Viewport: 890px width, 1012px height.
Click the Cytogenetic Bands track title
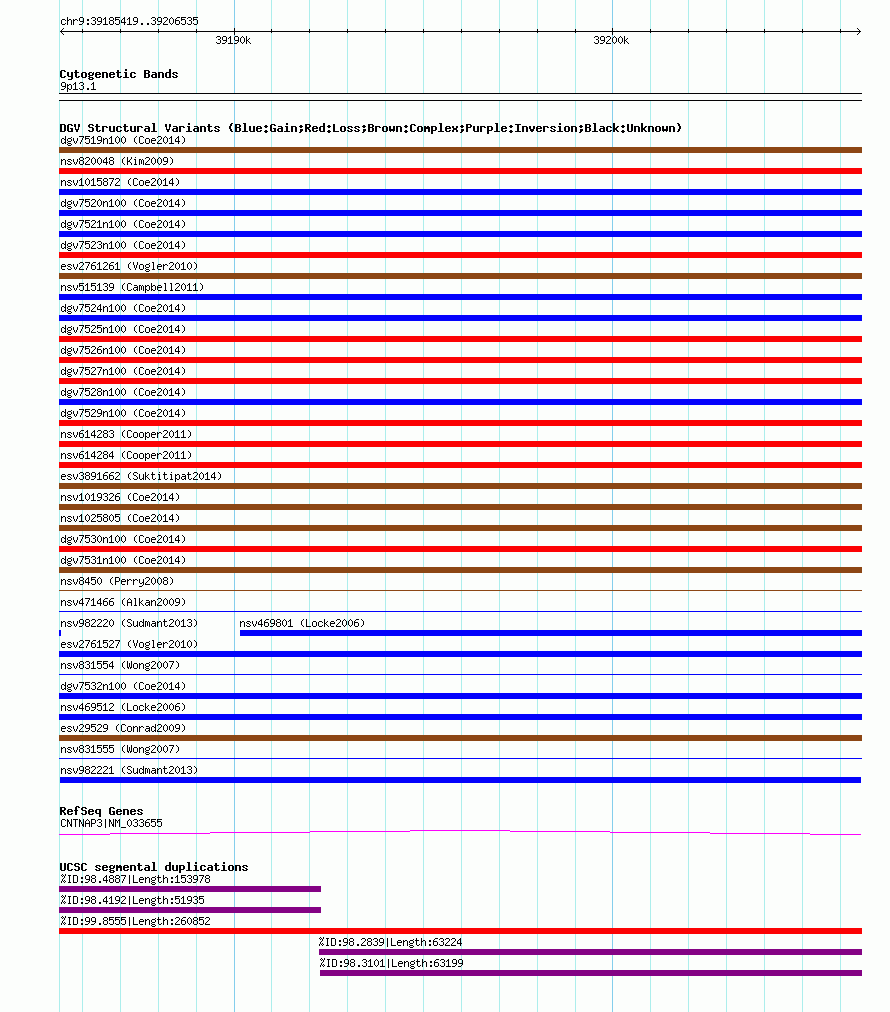pyautogui.click(x=119, y=74)
